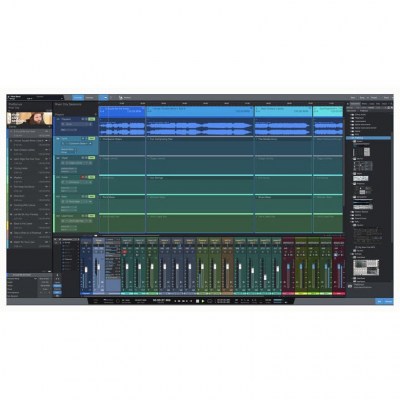This screenshot has width=400, height=400.
Task: Select the highlighted blue folder row in the browser
Action: 368,138
